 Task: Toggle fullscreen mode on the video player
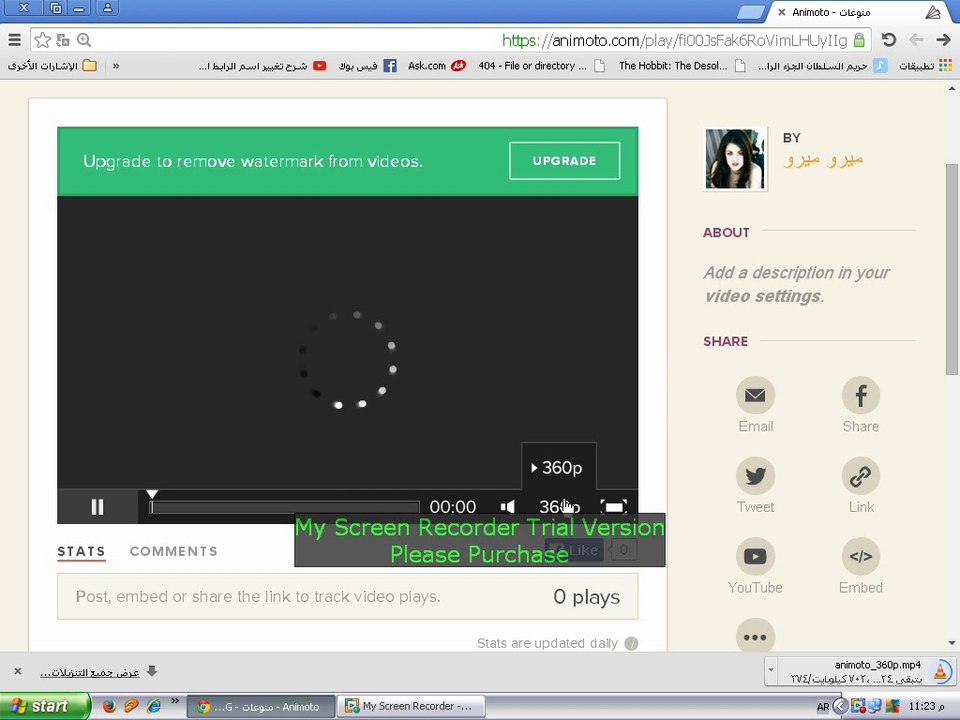(x=613, y=507)
